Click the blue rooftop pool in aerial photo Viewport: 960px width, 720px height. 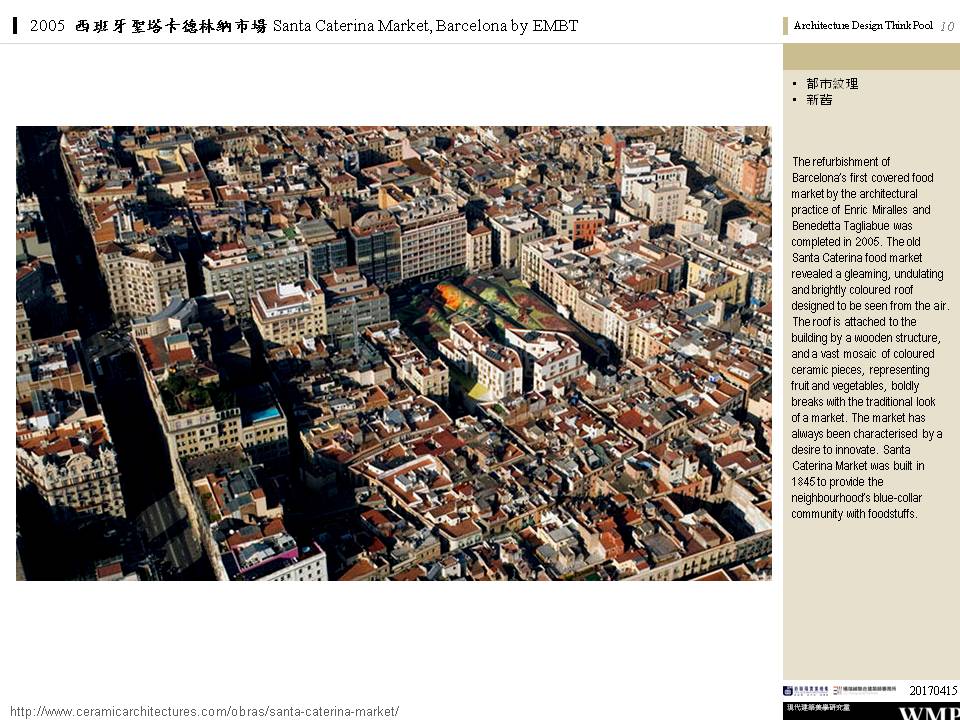(266, 414)
